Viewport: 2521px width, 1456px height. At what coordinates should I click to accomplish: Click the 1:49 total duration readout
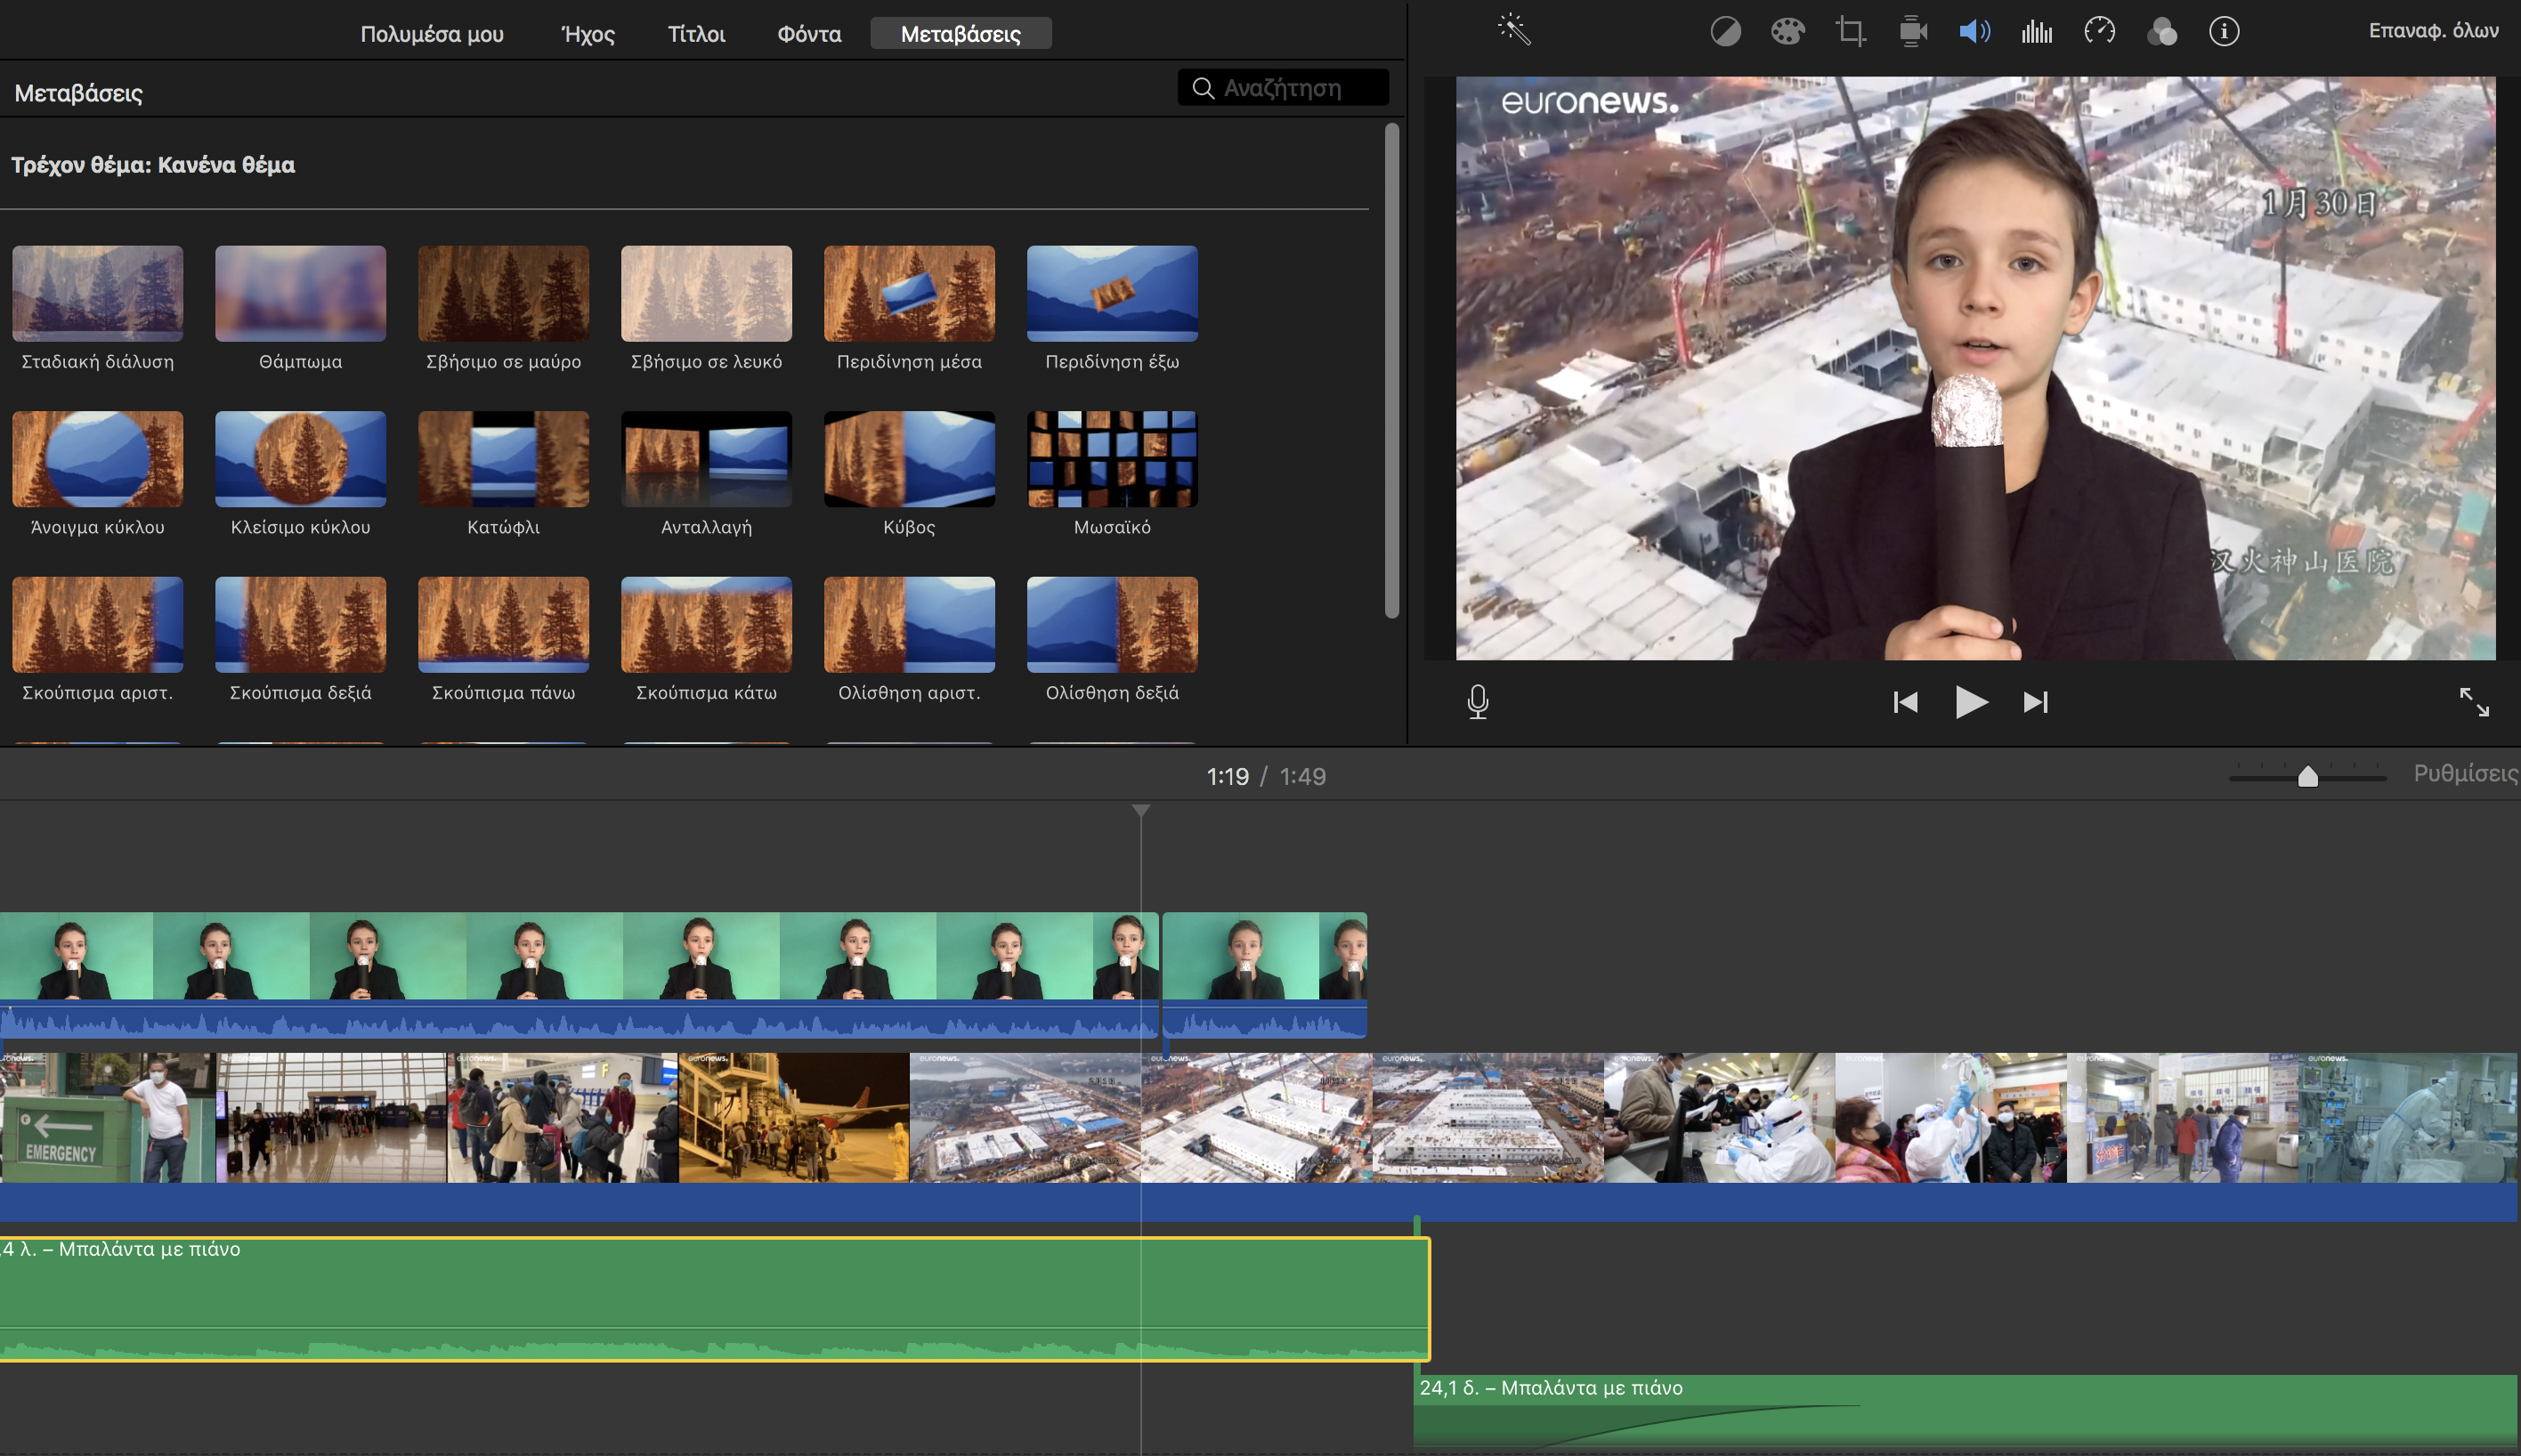[x=1302, y=776]
